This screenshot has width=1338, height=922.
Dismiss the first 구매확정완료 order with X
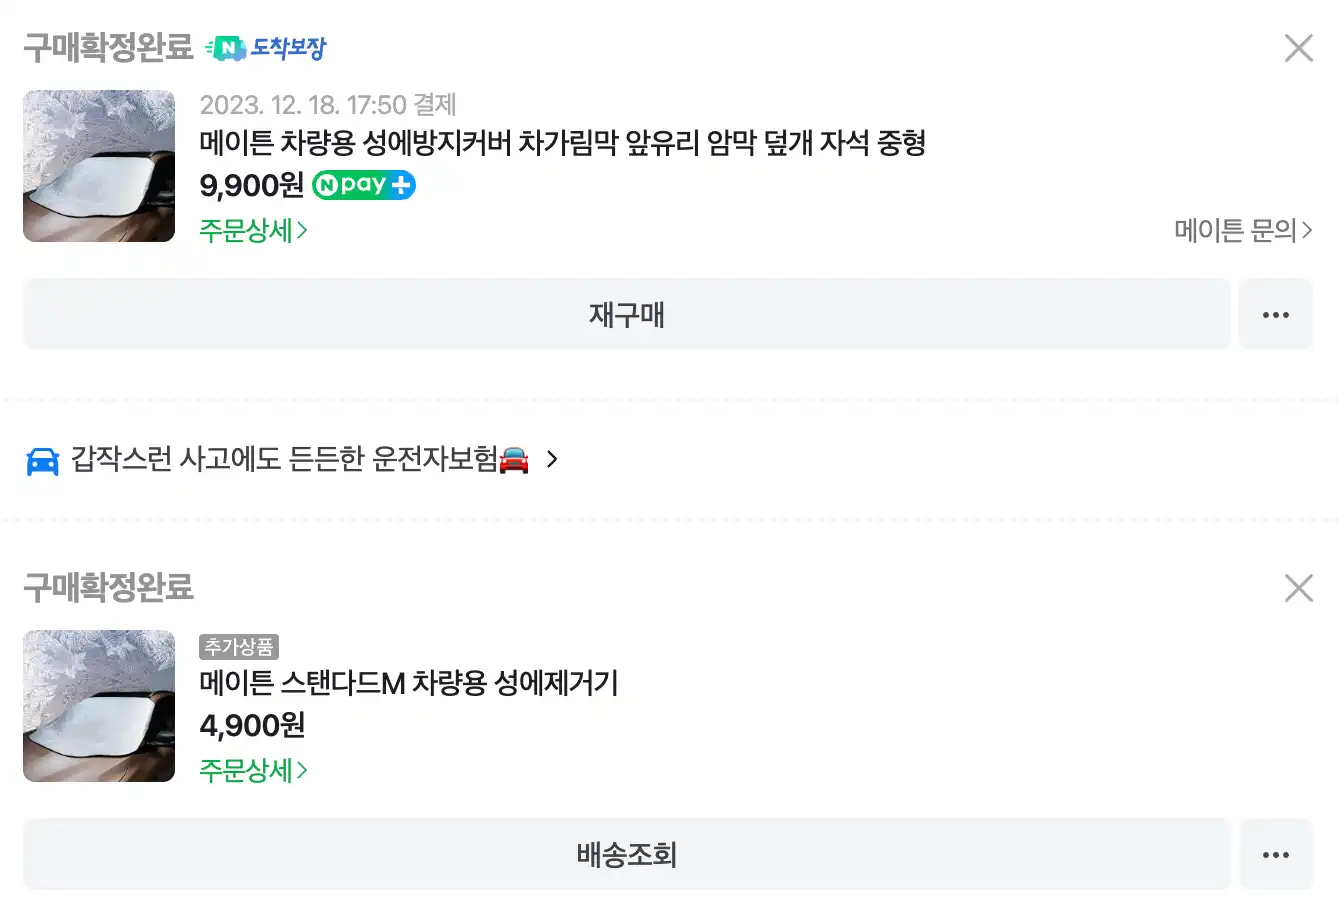(1298, 47)
